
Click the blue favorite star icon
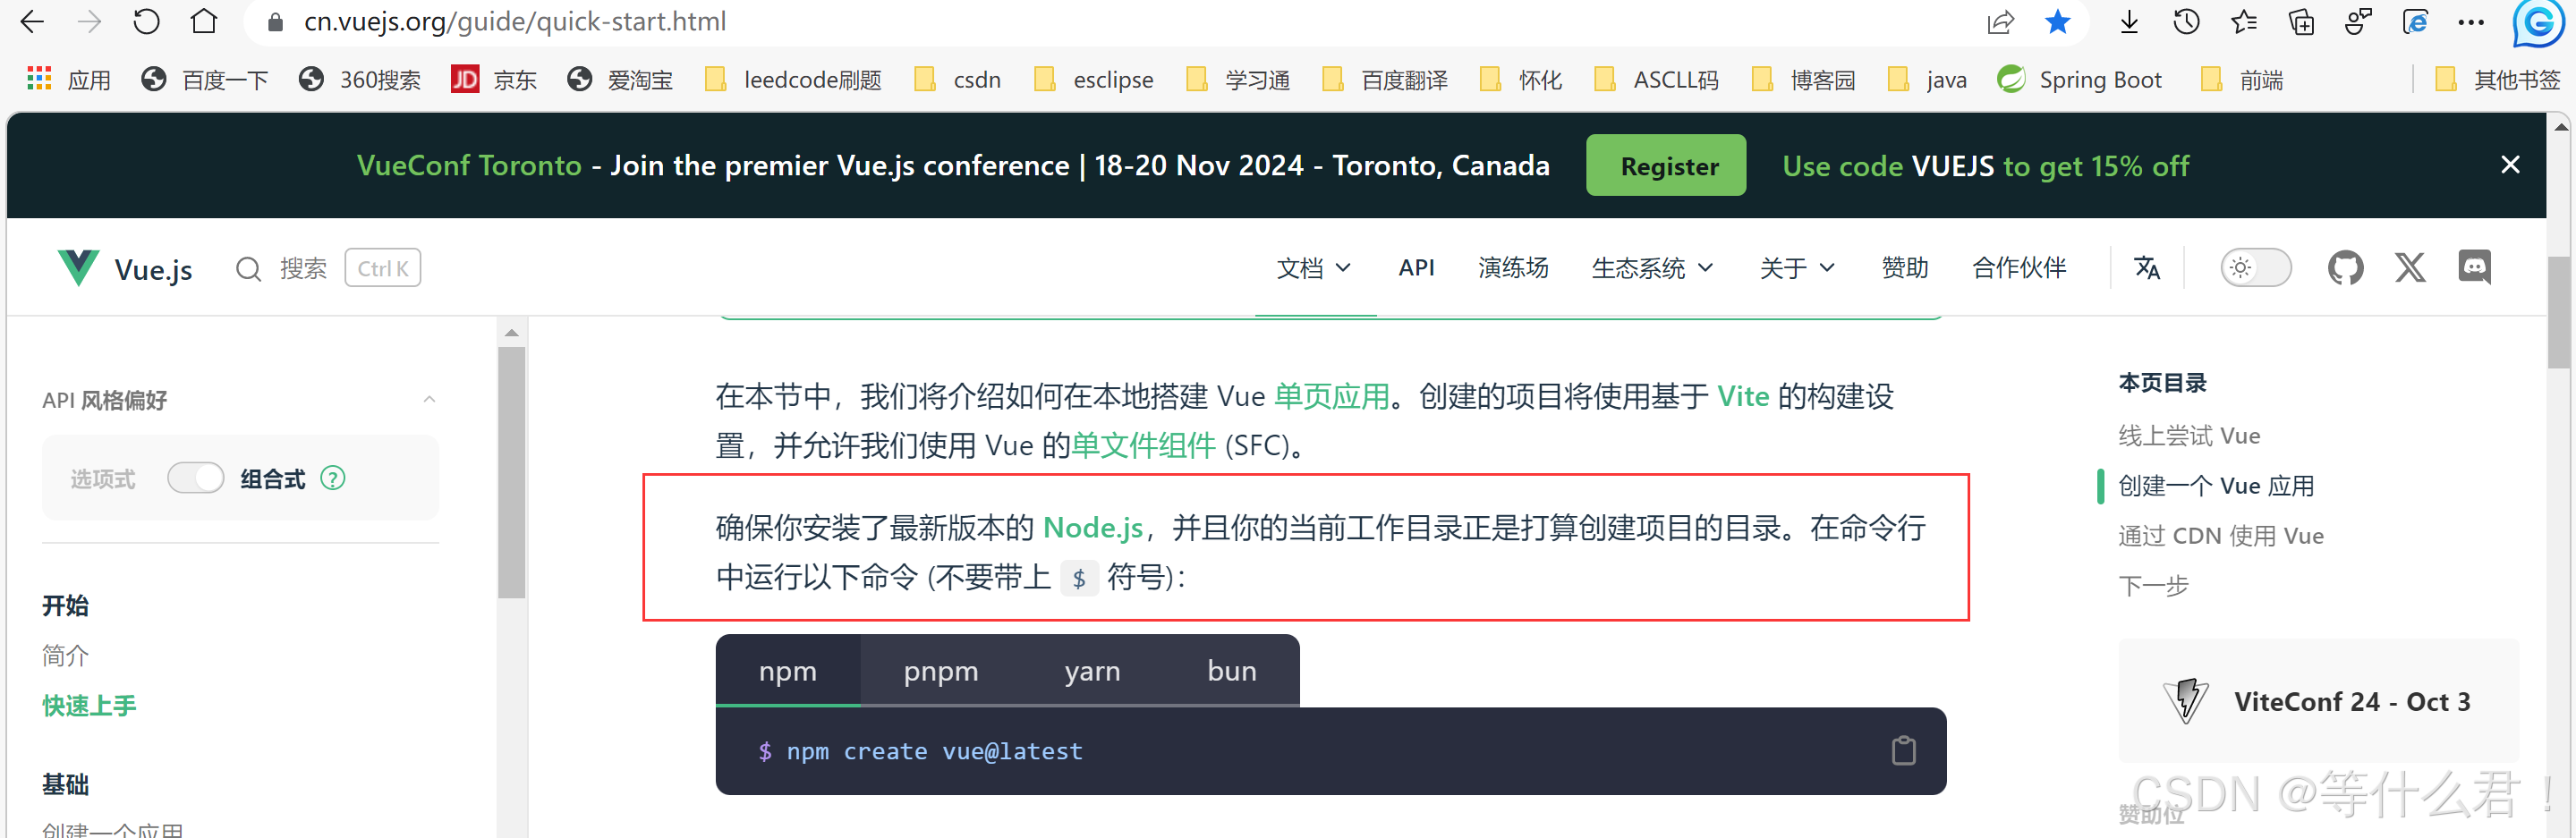coord(2057,22)
